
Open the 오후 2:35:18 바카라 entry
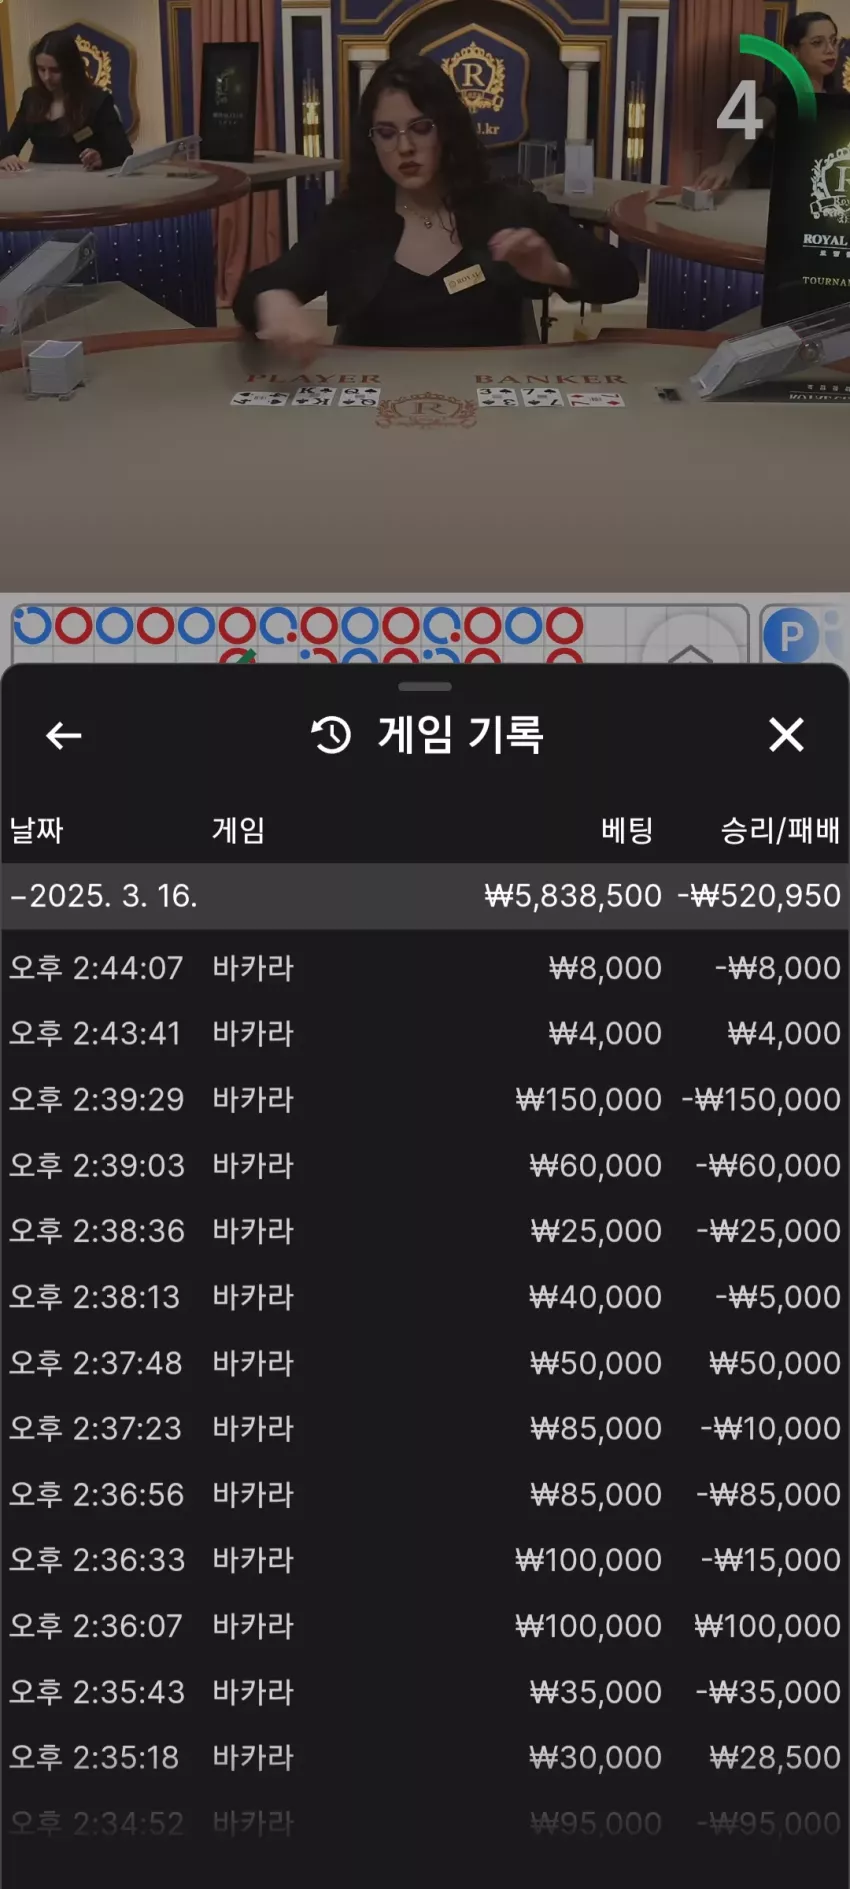tap(424, 1757)
